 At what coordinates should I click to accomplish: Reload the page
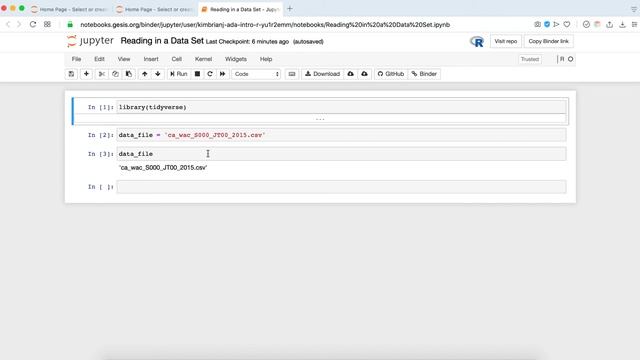click(x=33, y=24)
